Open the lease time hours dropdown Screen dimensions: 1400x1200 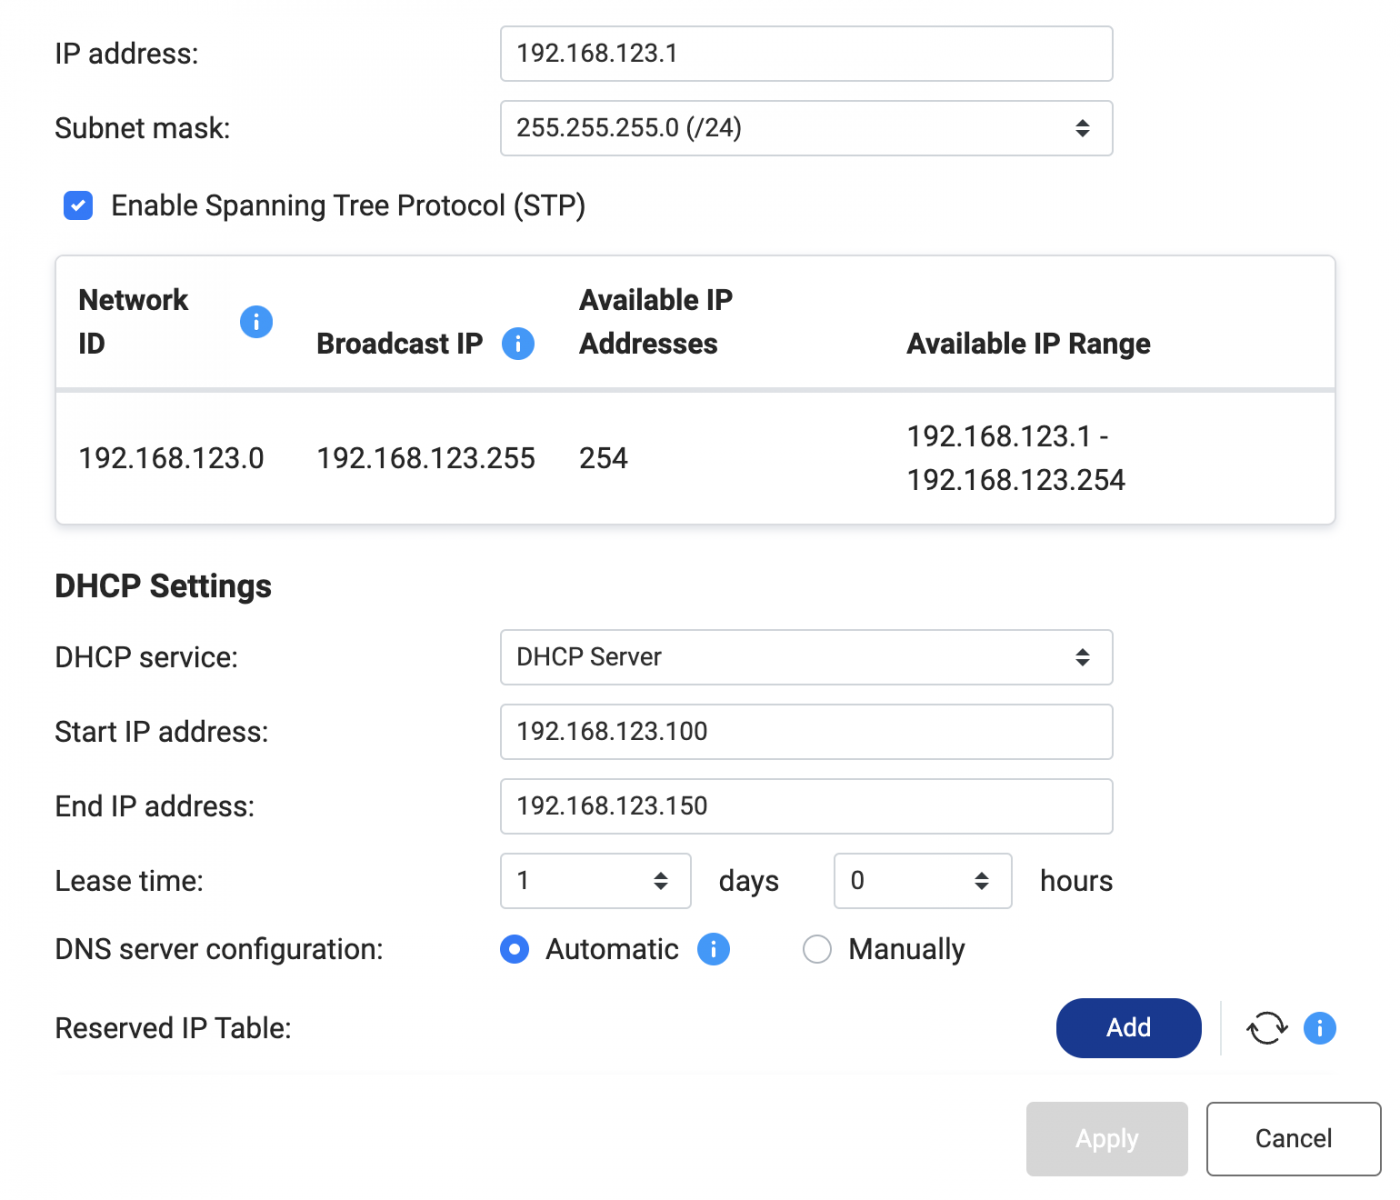pos(922,881)
